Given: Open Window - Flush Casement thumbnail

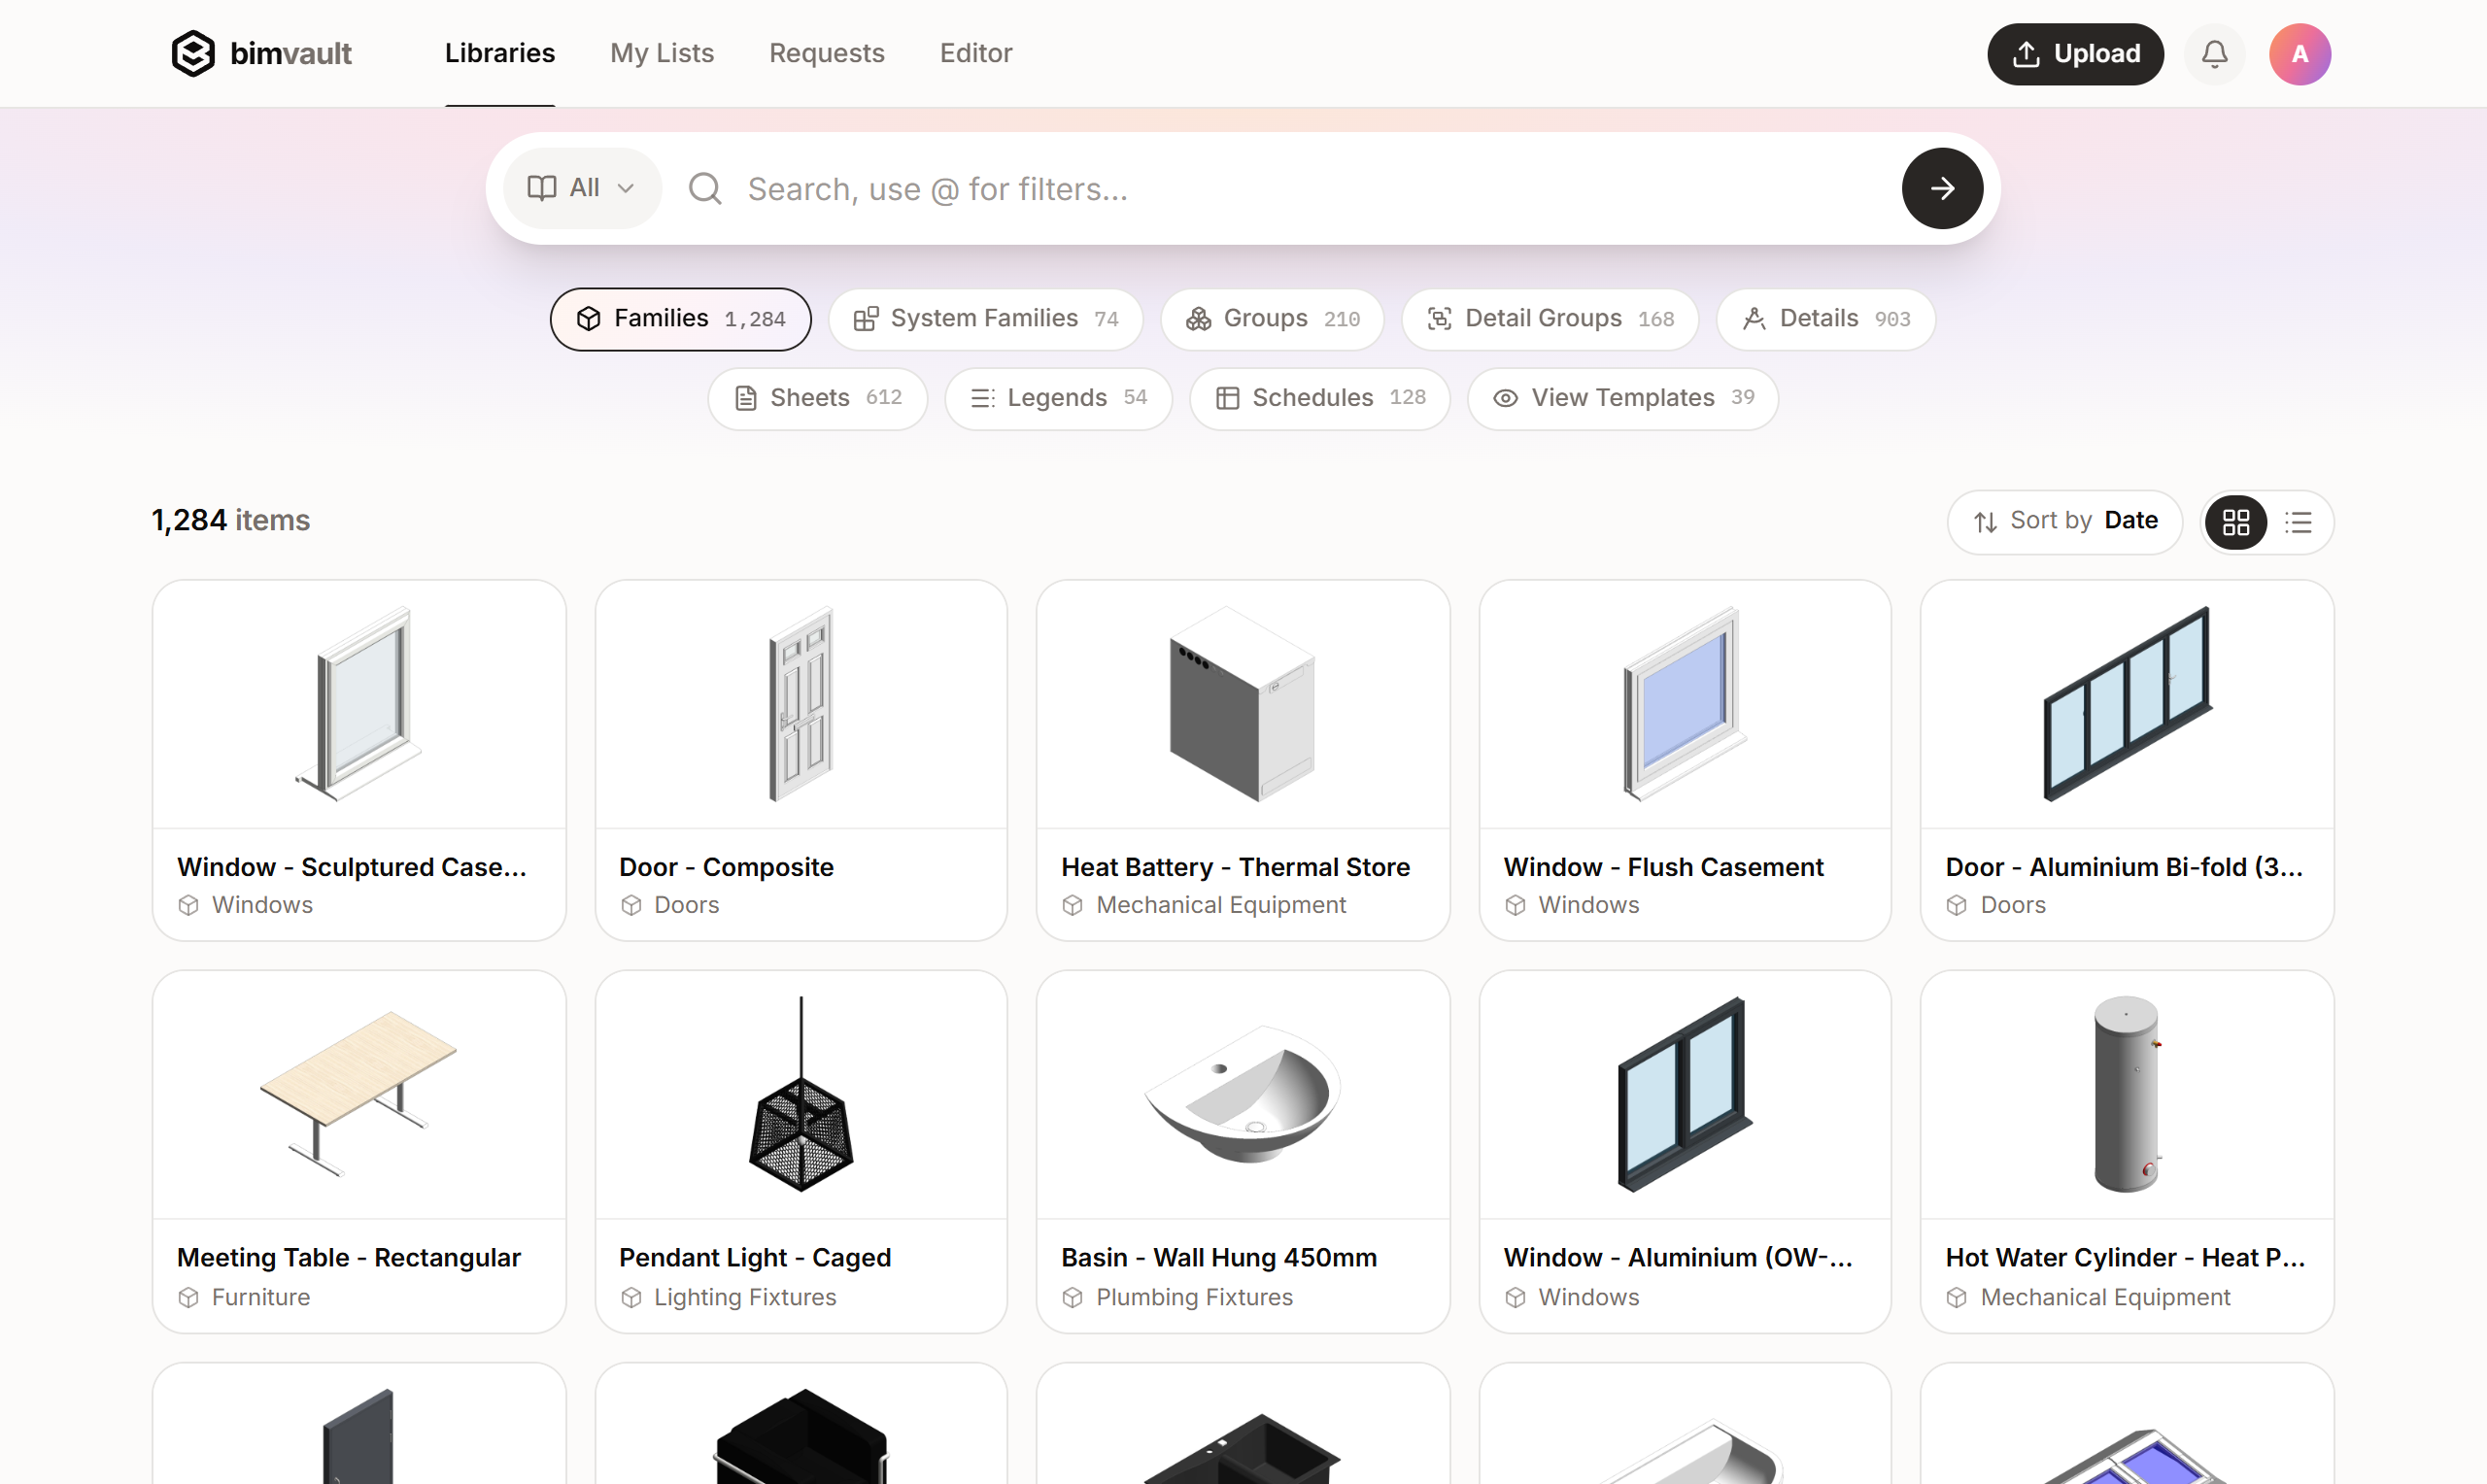Looking at the screenshot, I should (x=1685, y=704).
